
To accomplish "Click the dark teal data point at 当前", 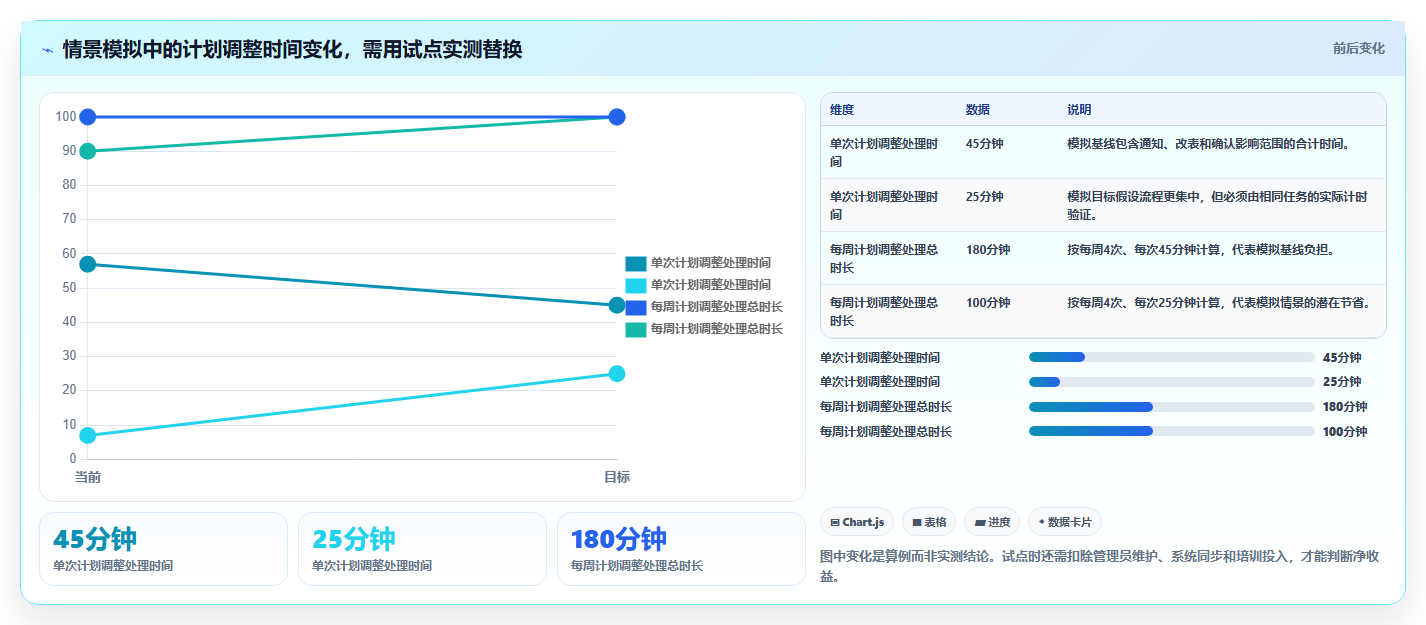I will [x=88, y=264].
